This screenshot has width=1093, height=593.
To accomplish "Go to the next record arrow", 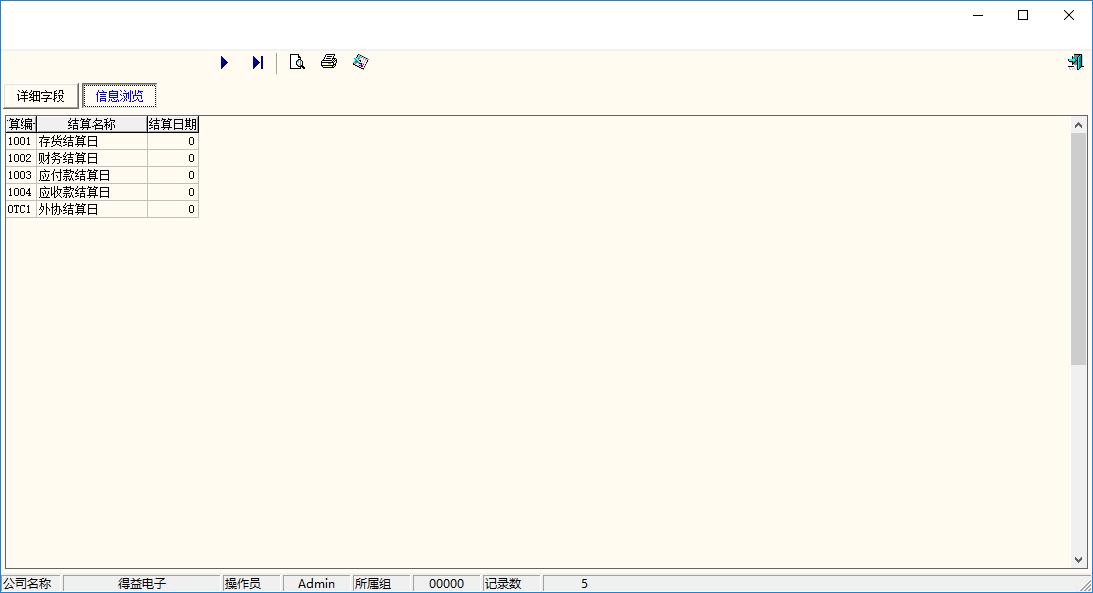I will click(225, 63).
